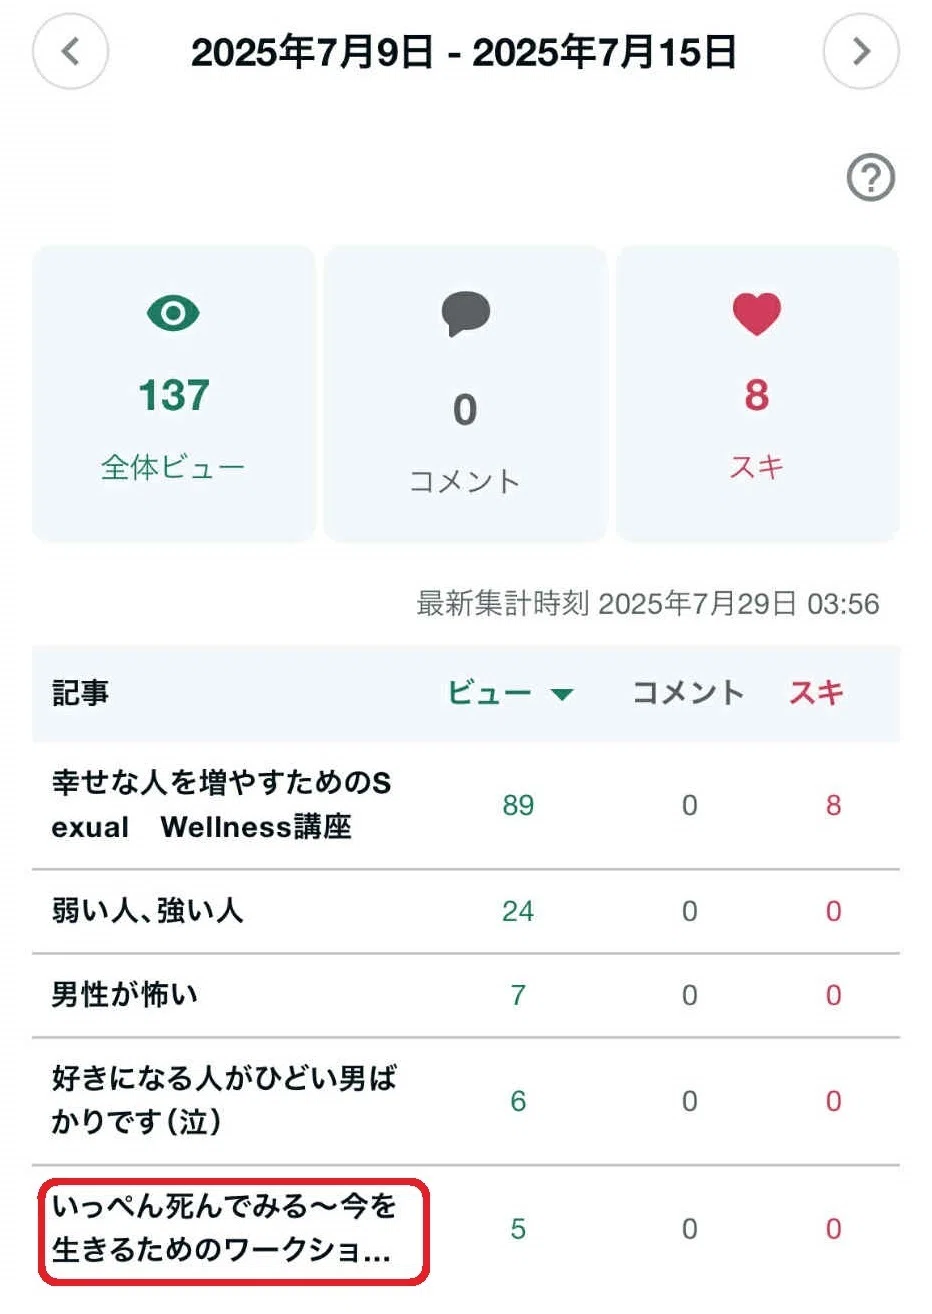This screenshot has width=932, height=1314.
Task: Go to next week with right chevron
Action: (861, 51)
